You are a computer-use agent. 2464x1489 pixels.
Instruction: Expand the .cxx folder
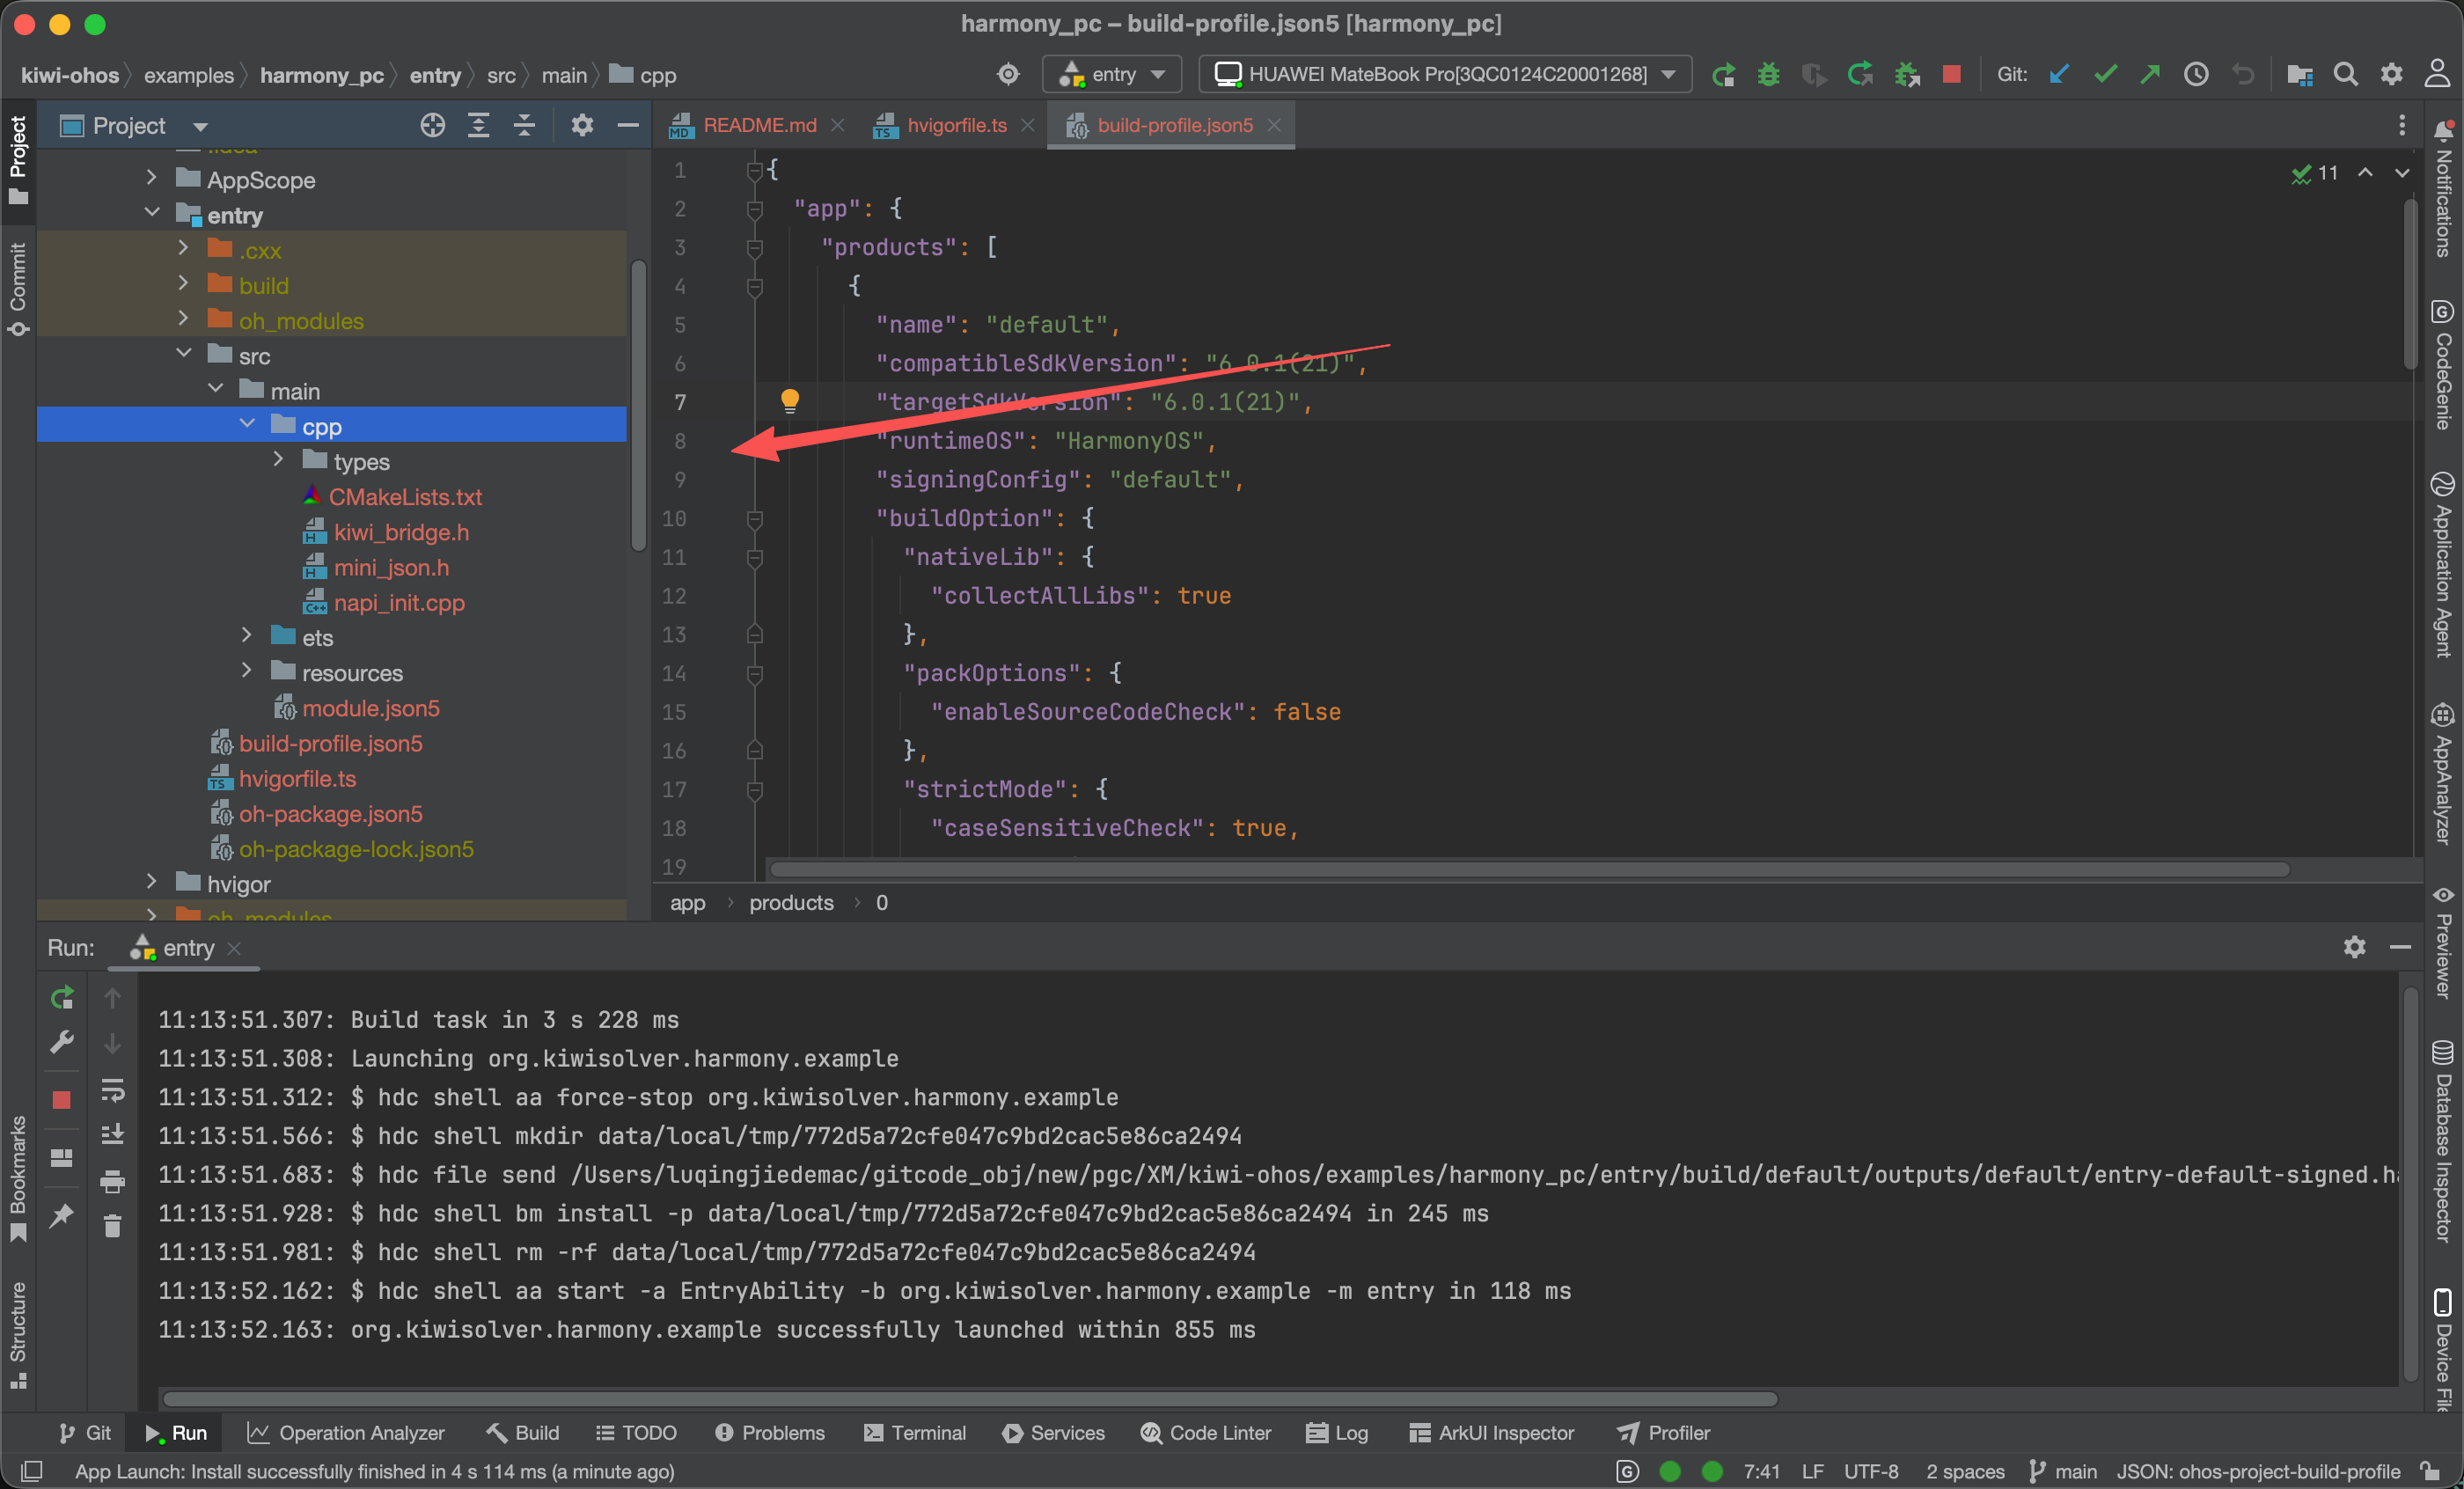coord(184,248)
